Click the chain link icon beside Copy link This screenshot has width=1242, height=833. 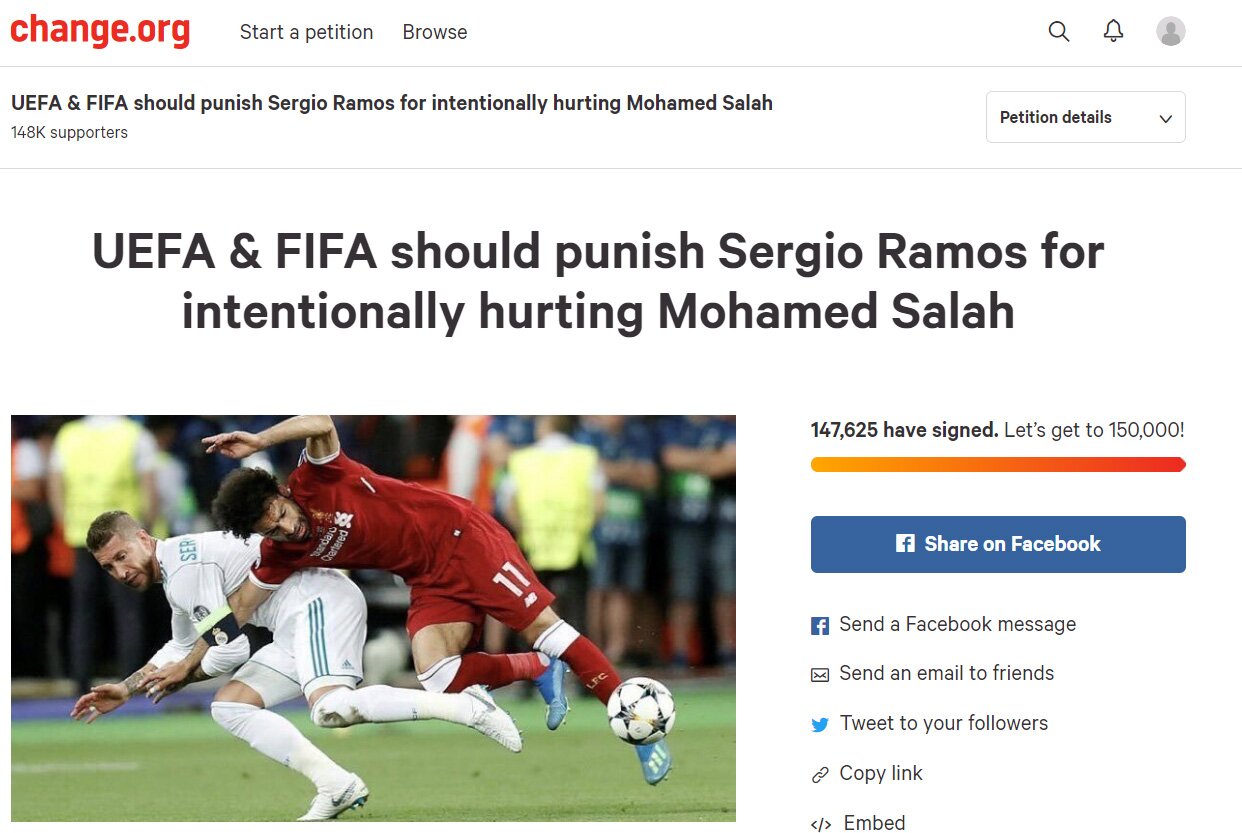(x=820, y=775)
